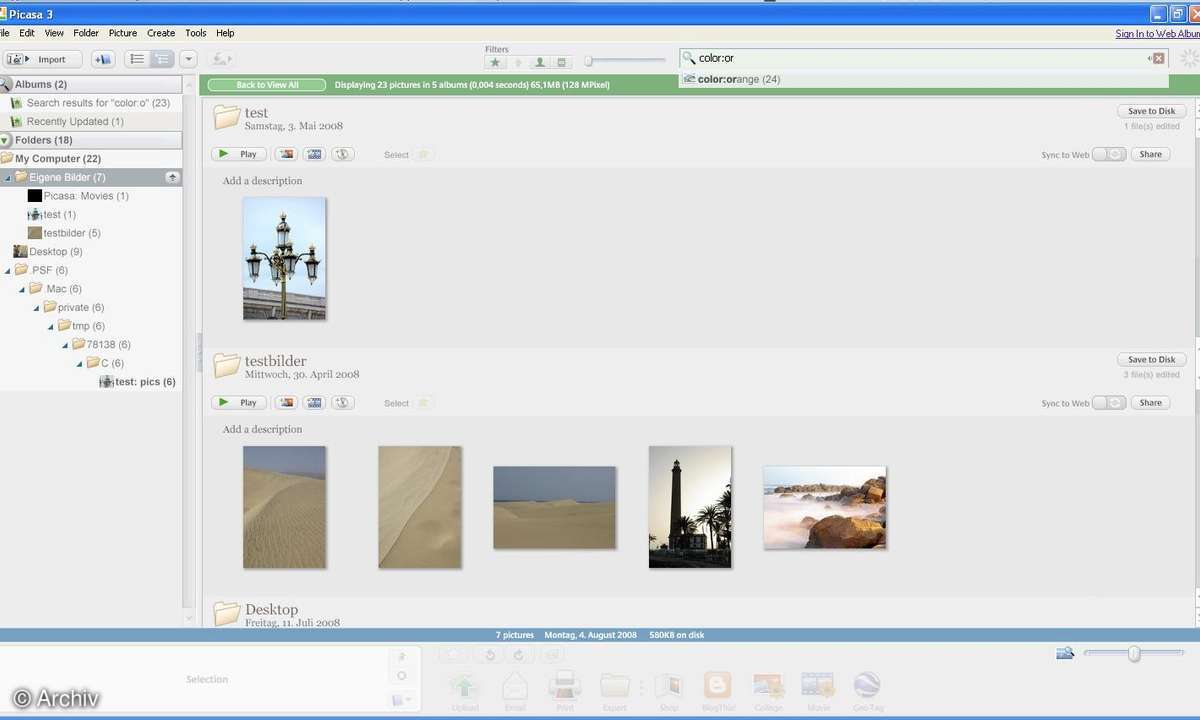Toggle Sync to Web for testbilder folder
This screenshot has width=1200, height=720.
click(1109, 402)
